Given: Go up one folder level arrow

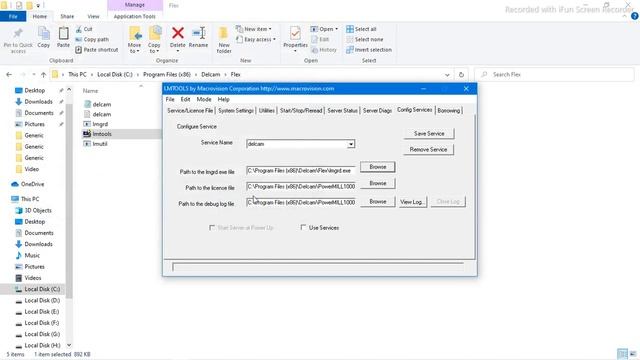Looking at the screenshot, I should click(x=43, y=75).
